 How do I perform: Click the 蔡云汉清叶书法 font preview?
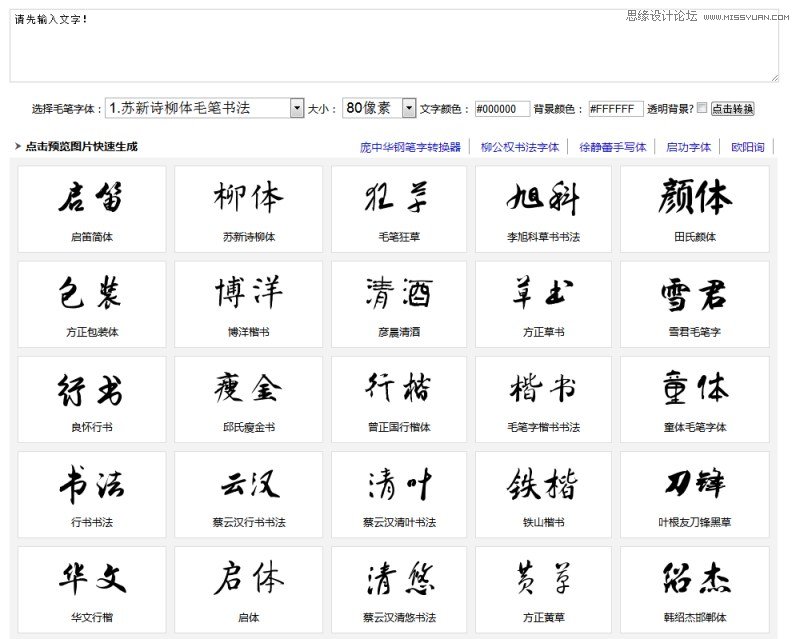[x=399, y=495]
